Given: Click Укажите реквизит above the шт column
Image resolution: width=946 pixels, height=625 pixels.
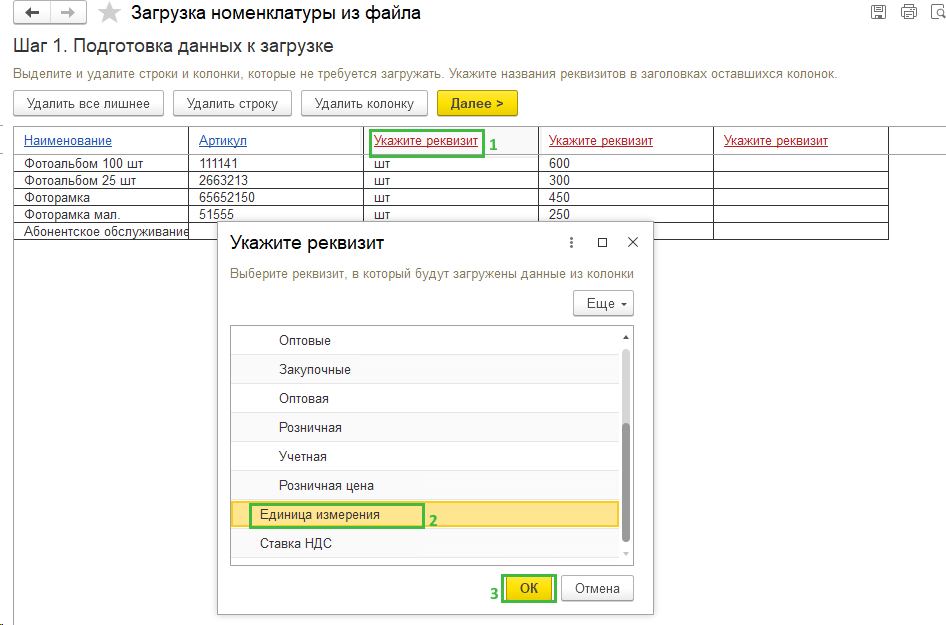Looking at the screenshot, I should pos(426,141).
